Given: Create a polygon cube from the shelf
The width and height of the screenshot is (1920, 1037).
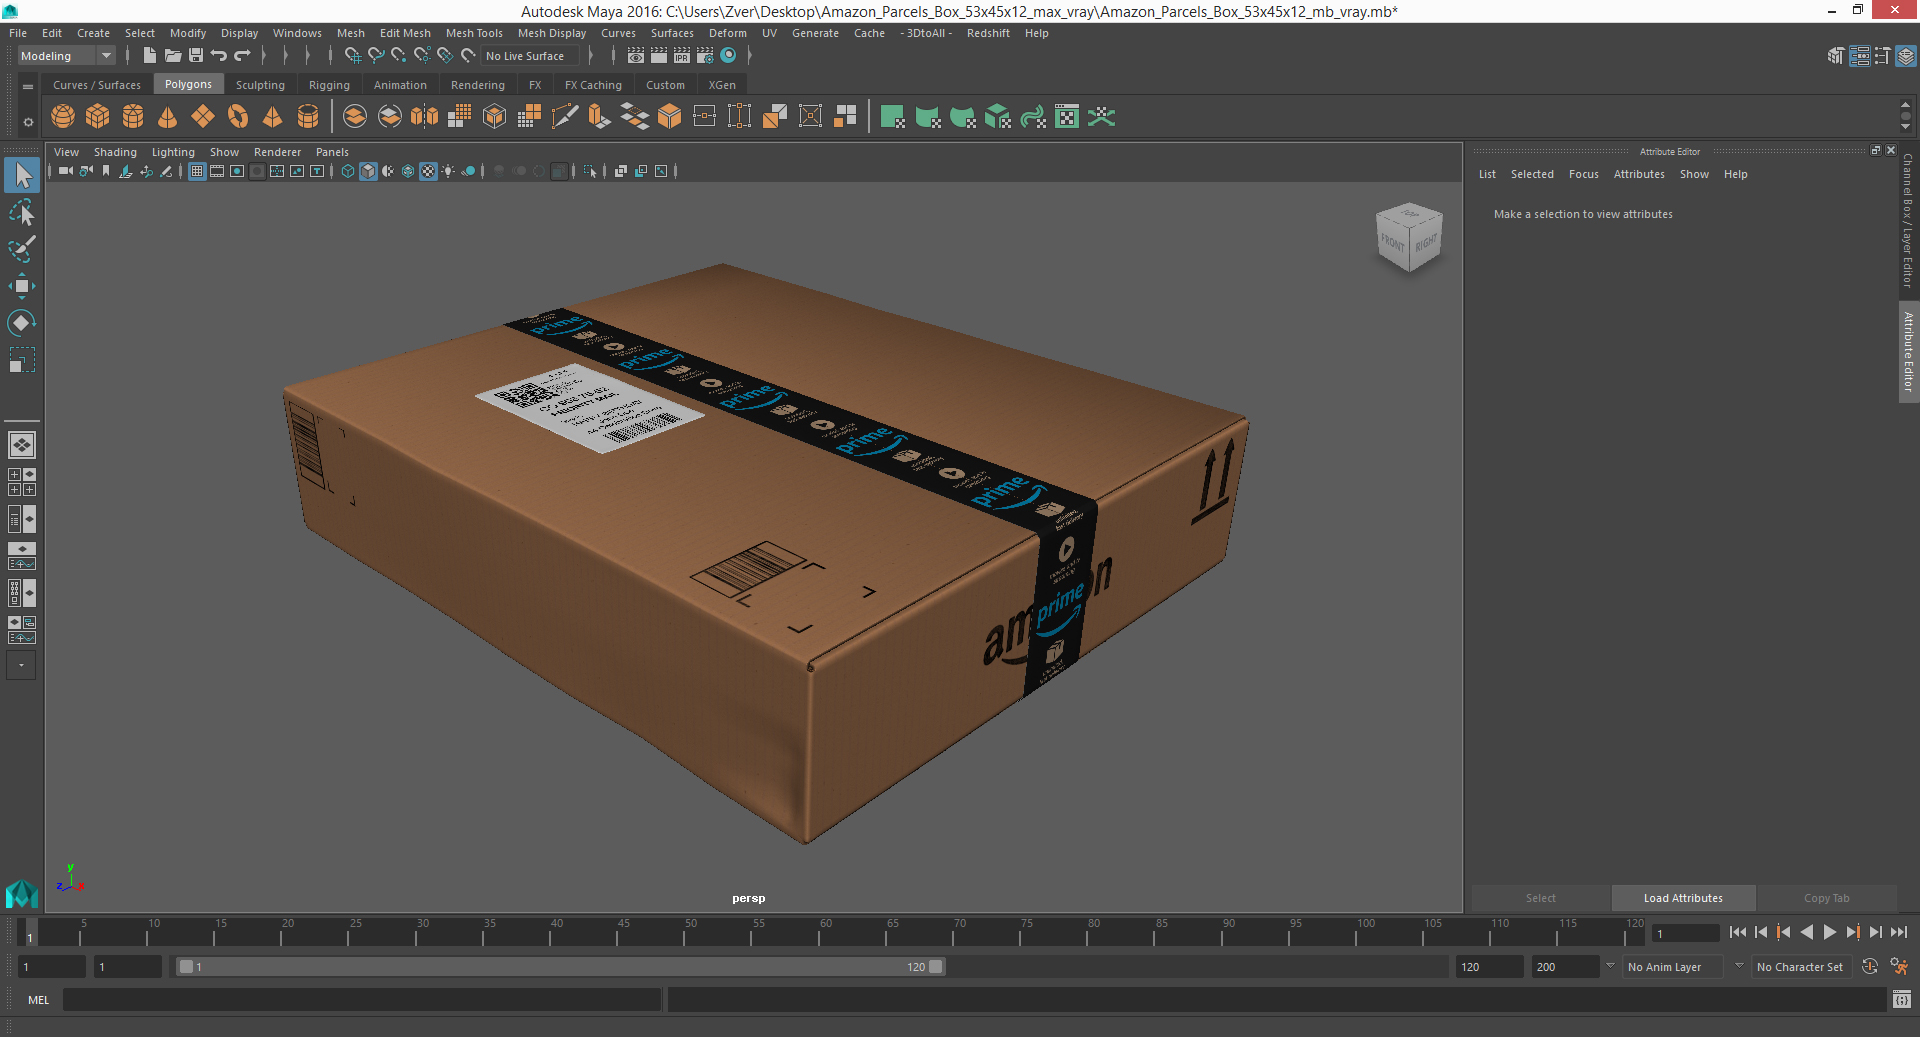Looking at the screenshot, I should tap(98, 117).
